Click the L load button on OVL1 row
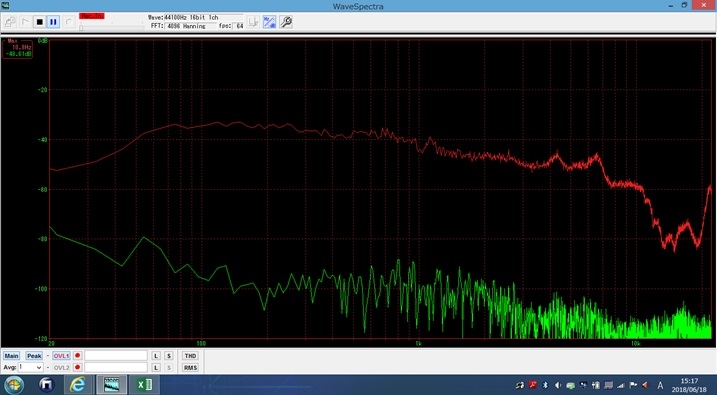Image resolution: width=717 pixels, height=395 pixels. (x=156, y=356)
